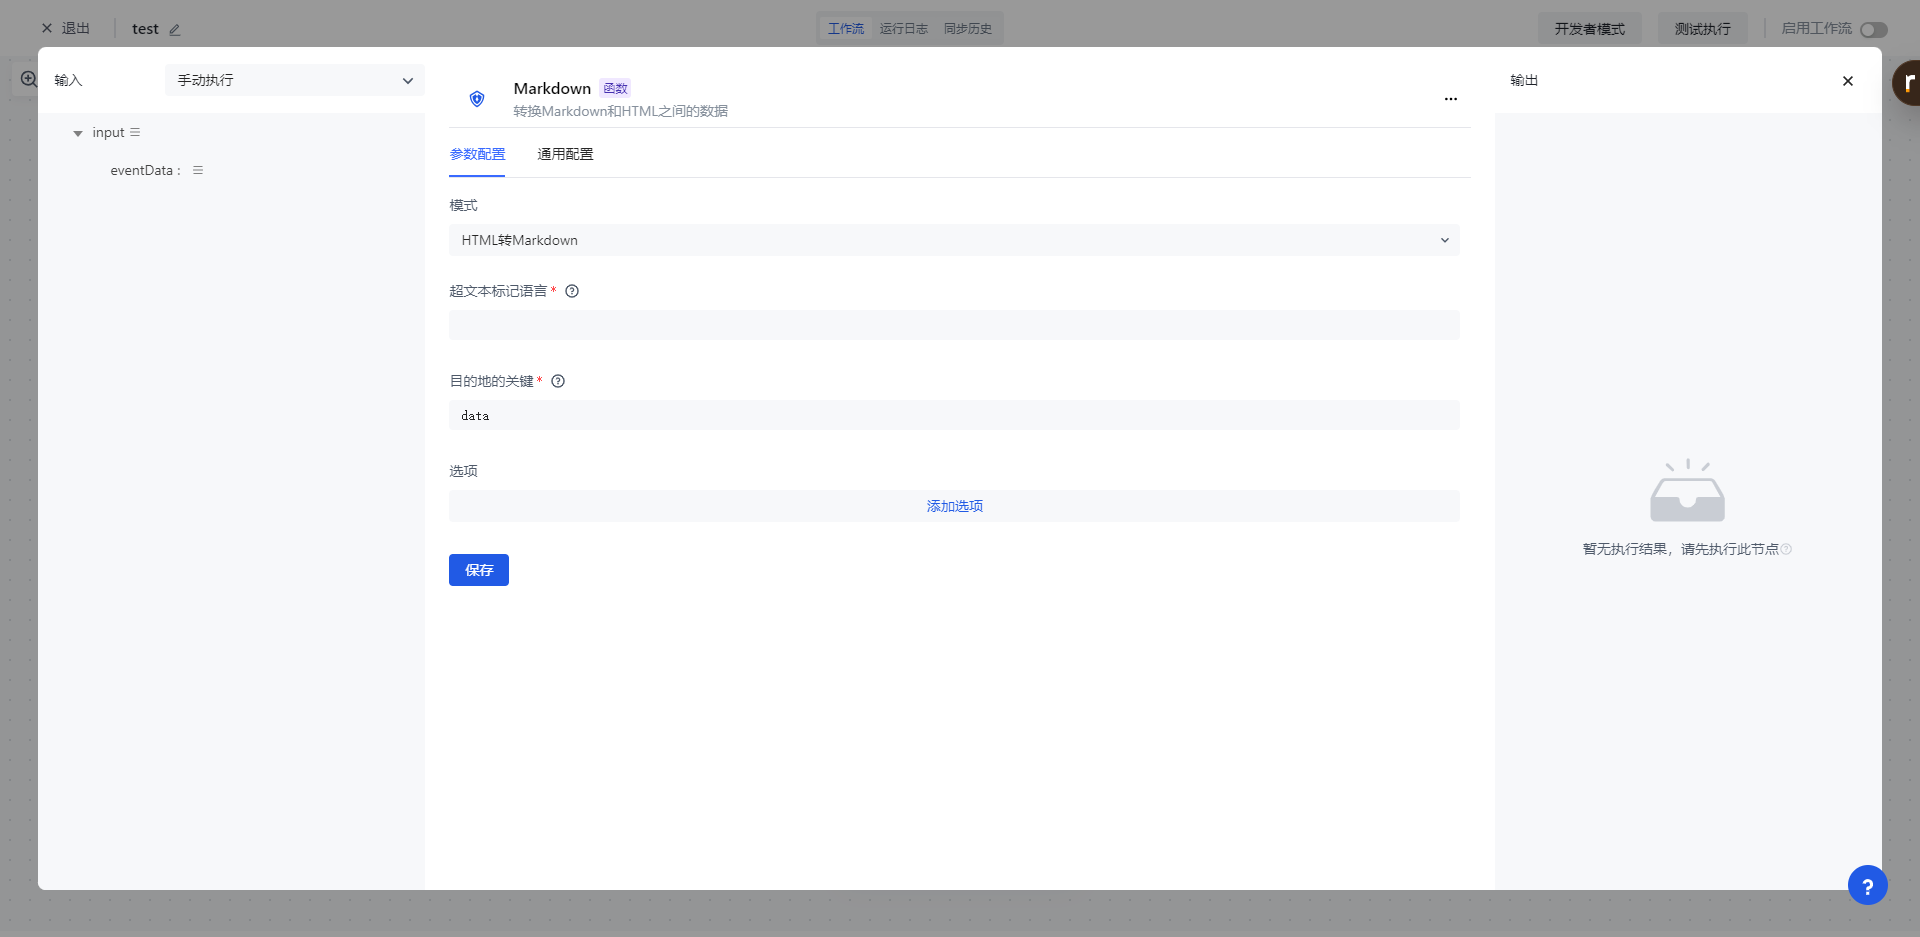The height and width of the screenshot is (937, 1920).
Task: Click the zoom-in magnifier icon
Action: (29, 80)
